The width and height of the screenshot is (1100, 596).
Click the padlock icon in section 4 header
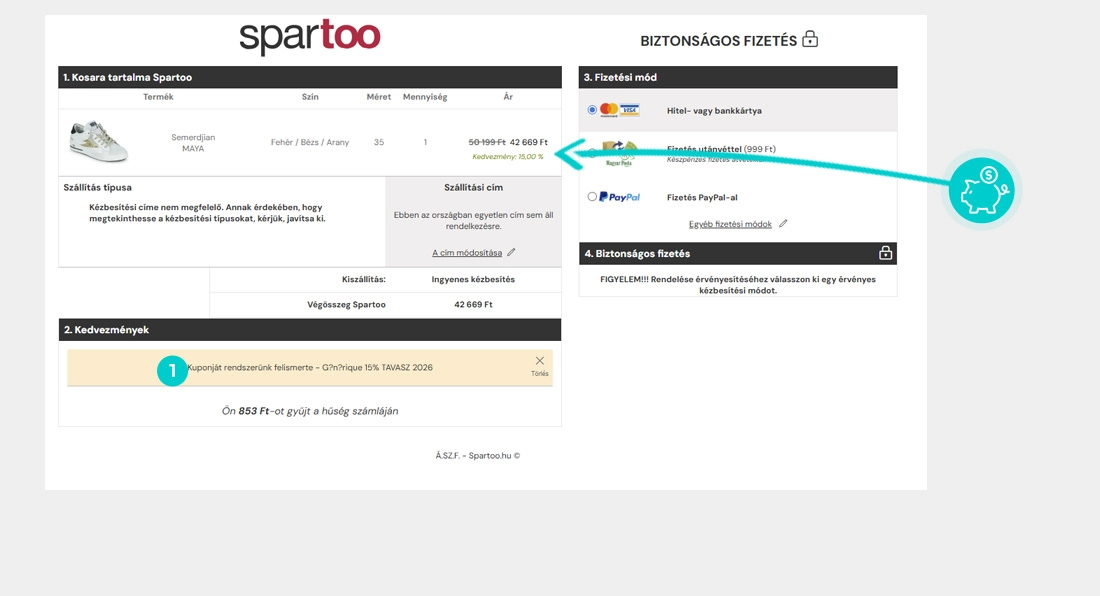885,253
